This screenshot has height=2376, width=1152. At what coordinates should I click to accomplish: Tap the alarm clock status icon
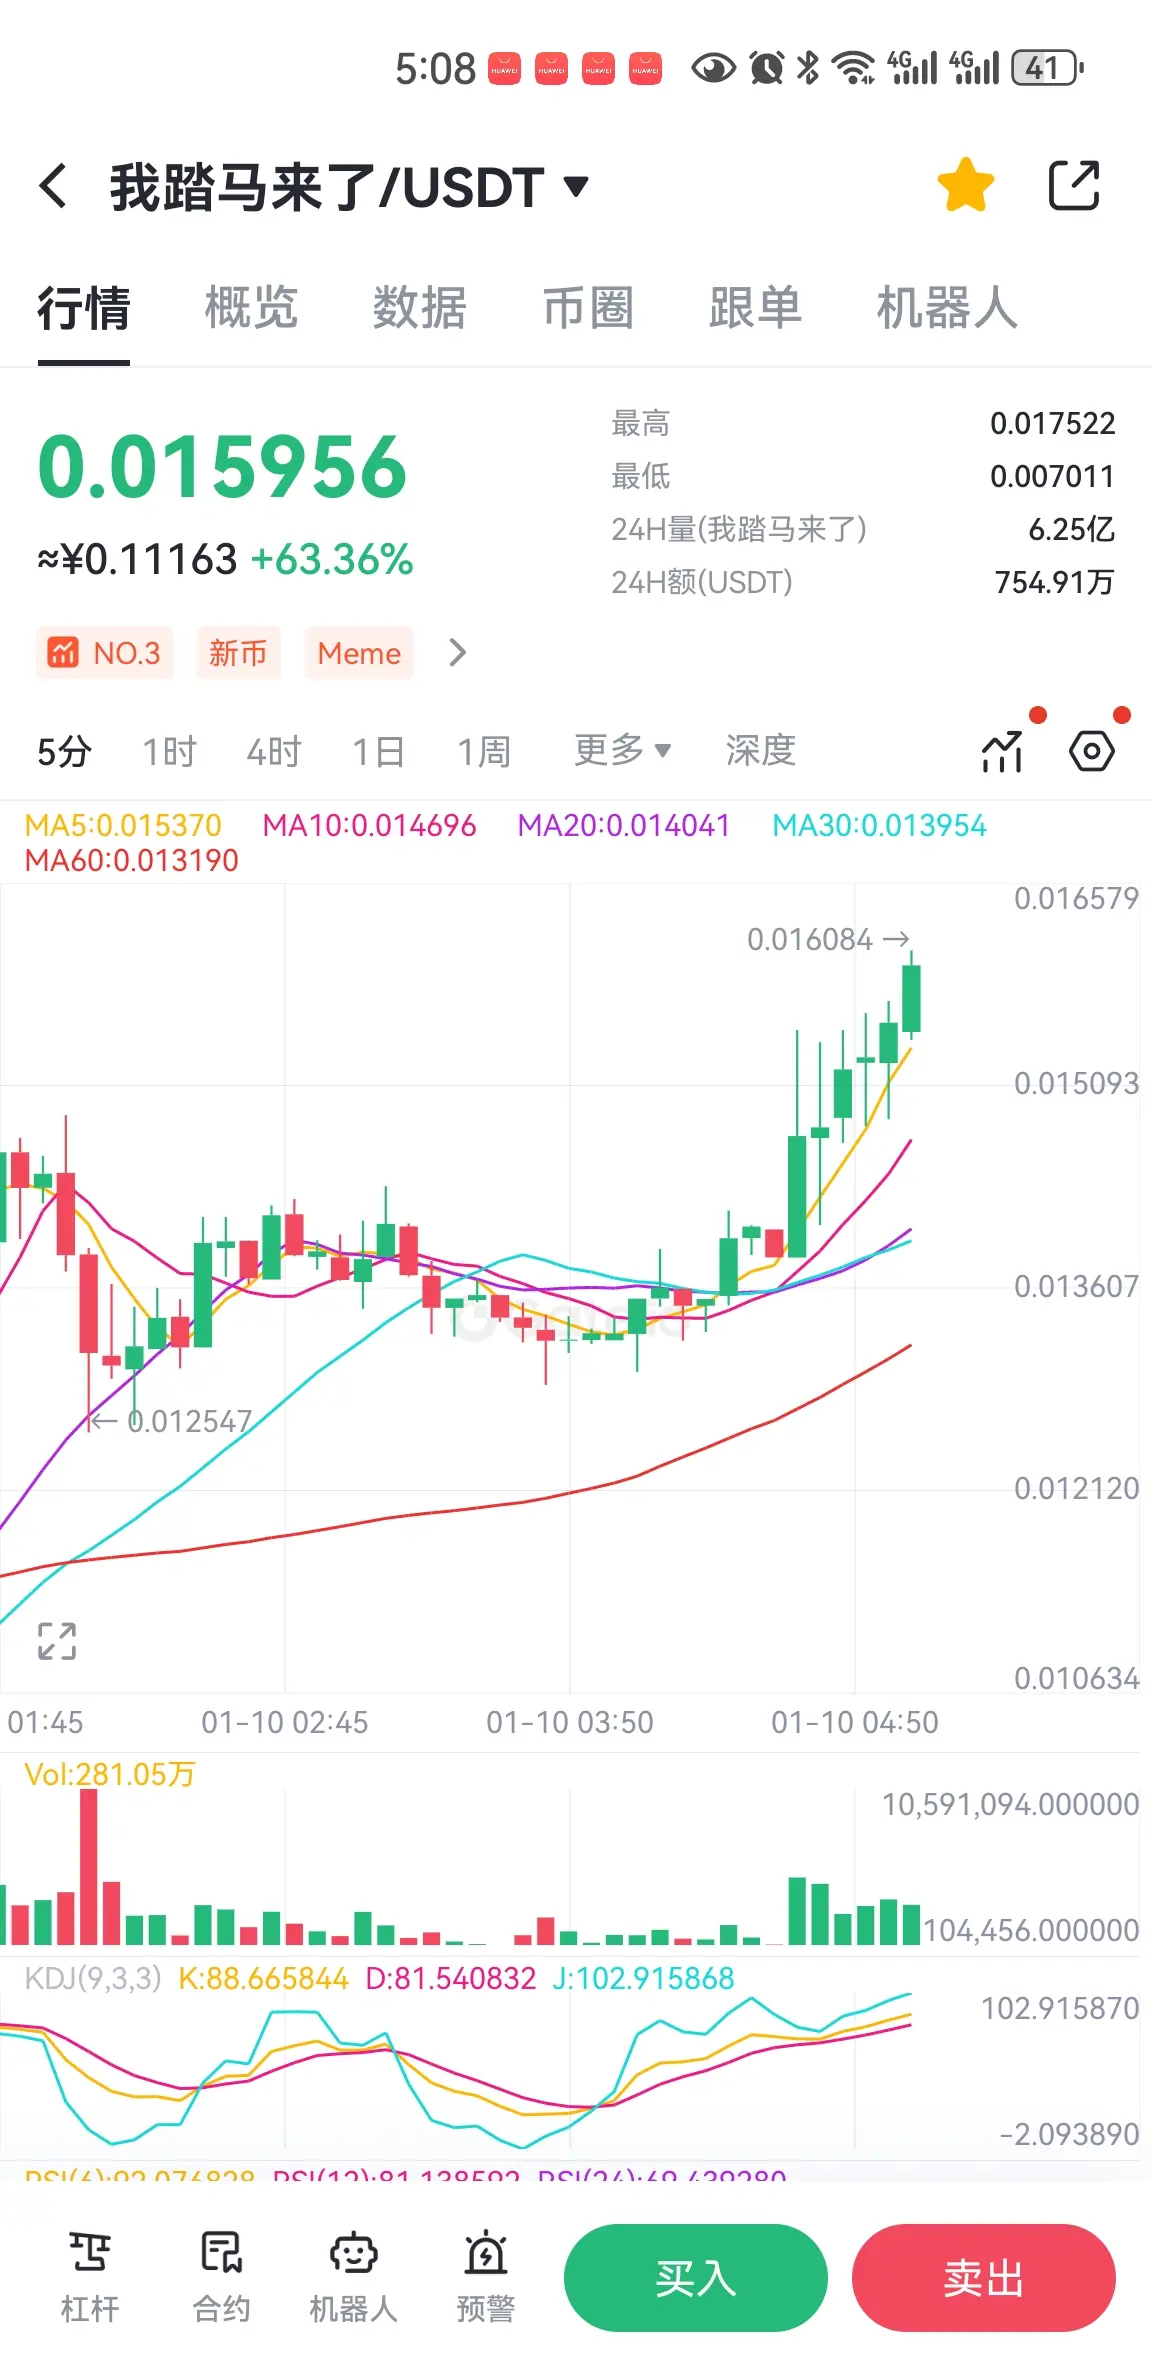(x=767, y=68)
